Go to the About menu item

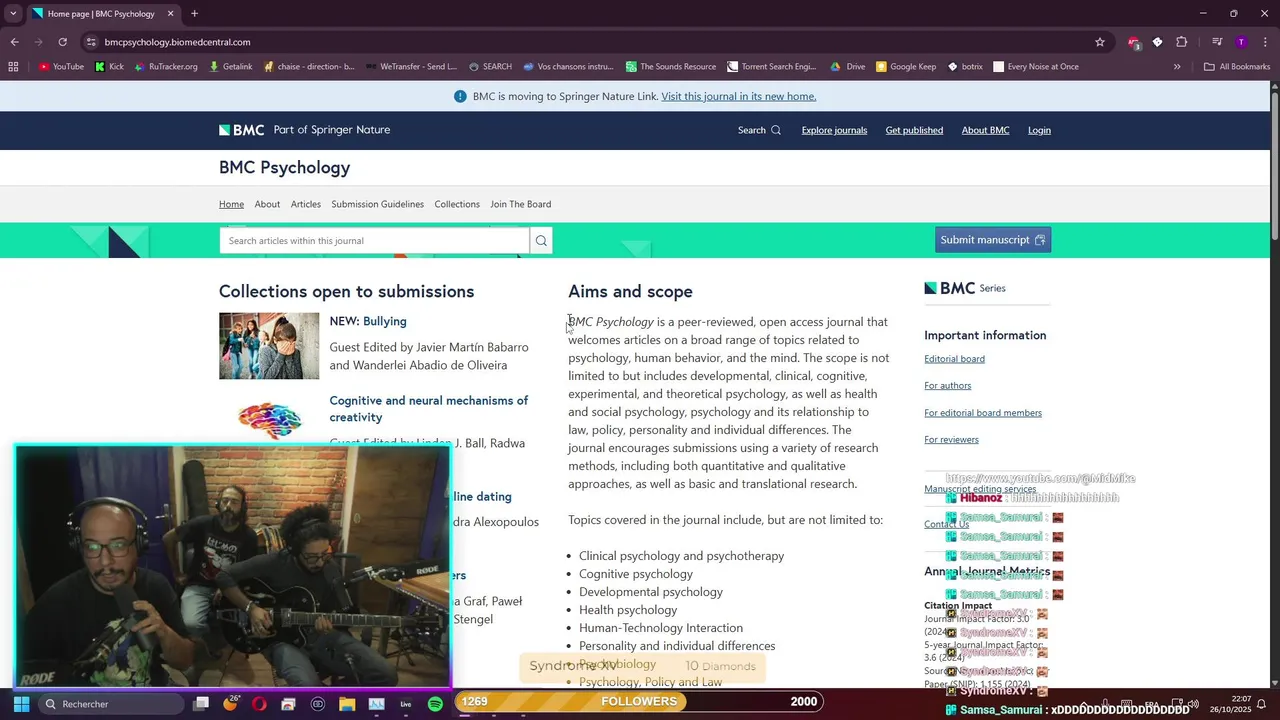pos(267,204)
